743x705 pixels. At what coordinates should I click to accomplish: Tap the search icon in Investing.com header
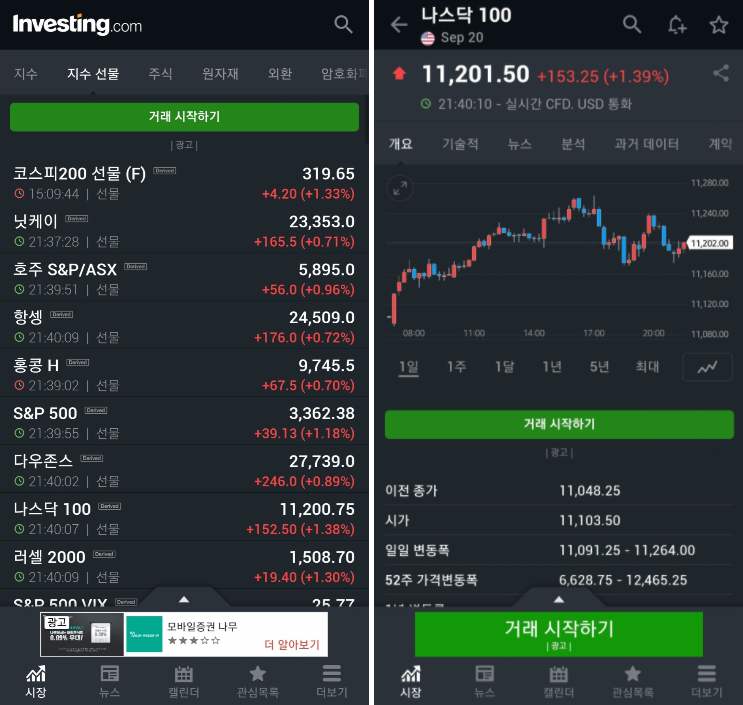(x=343, y=24)
